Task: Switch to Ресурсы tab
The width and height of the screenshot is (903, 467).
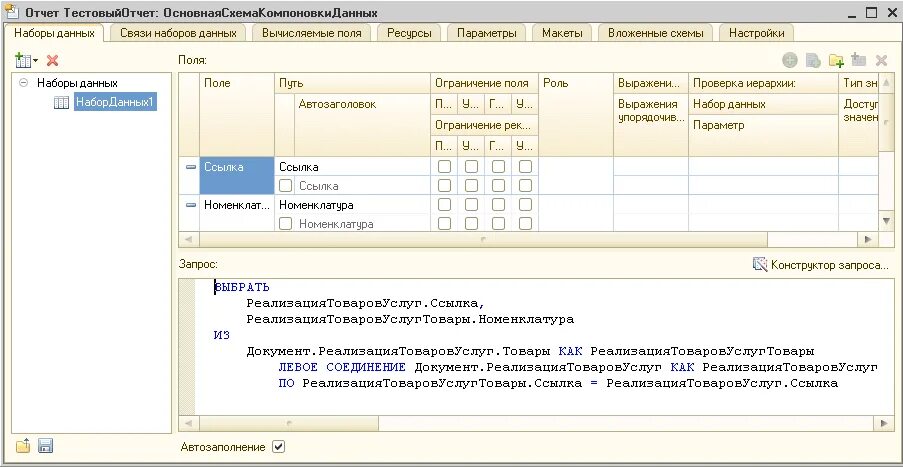Action: 409,33
